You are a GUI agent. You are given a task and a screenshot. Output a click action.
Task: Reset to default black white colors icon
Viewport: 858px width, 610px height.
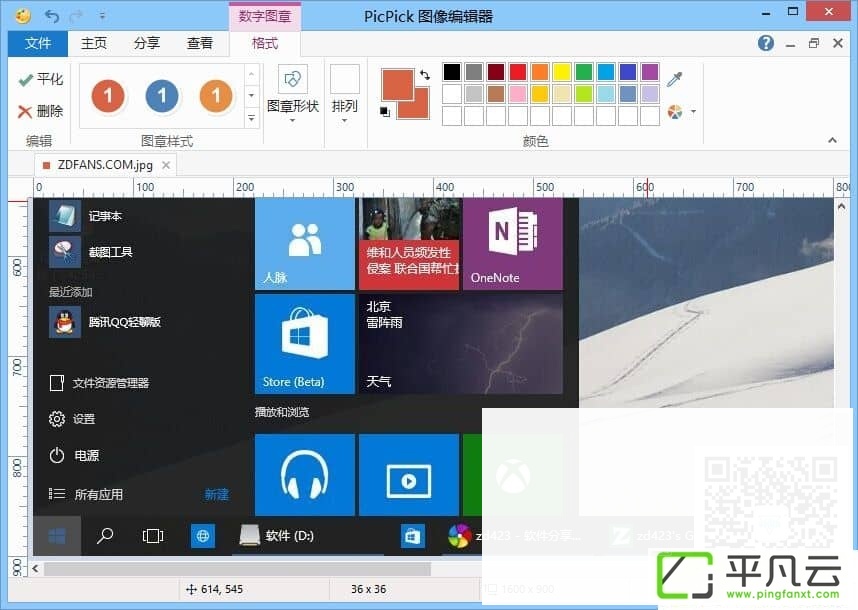385,112
